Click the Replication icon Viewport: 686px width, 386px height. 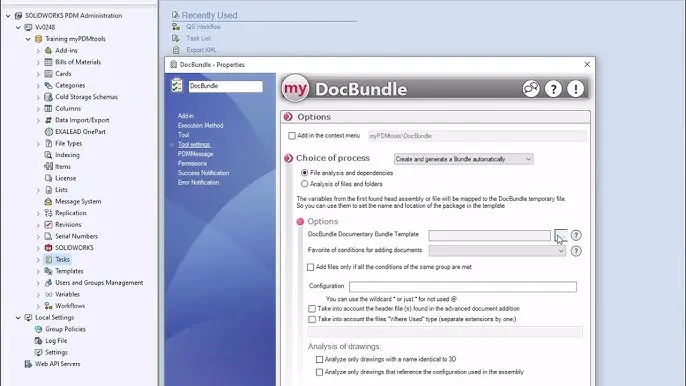(49, 213)
